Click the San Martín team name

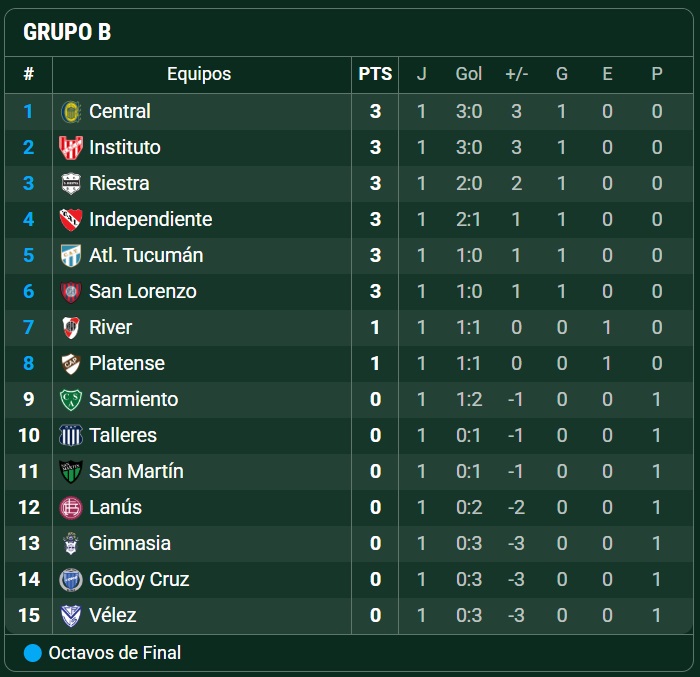coord(136,471)
